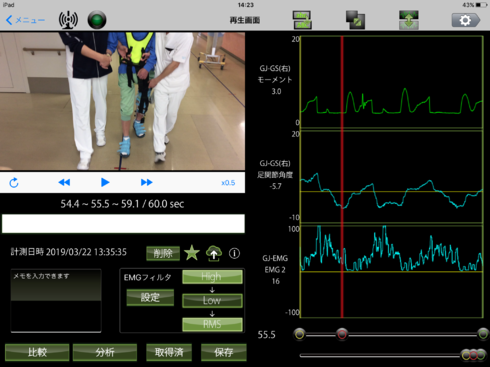Tap the green status indicator light

(97, 20)
